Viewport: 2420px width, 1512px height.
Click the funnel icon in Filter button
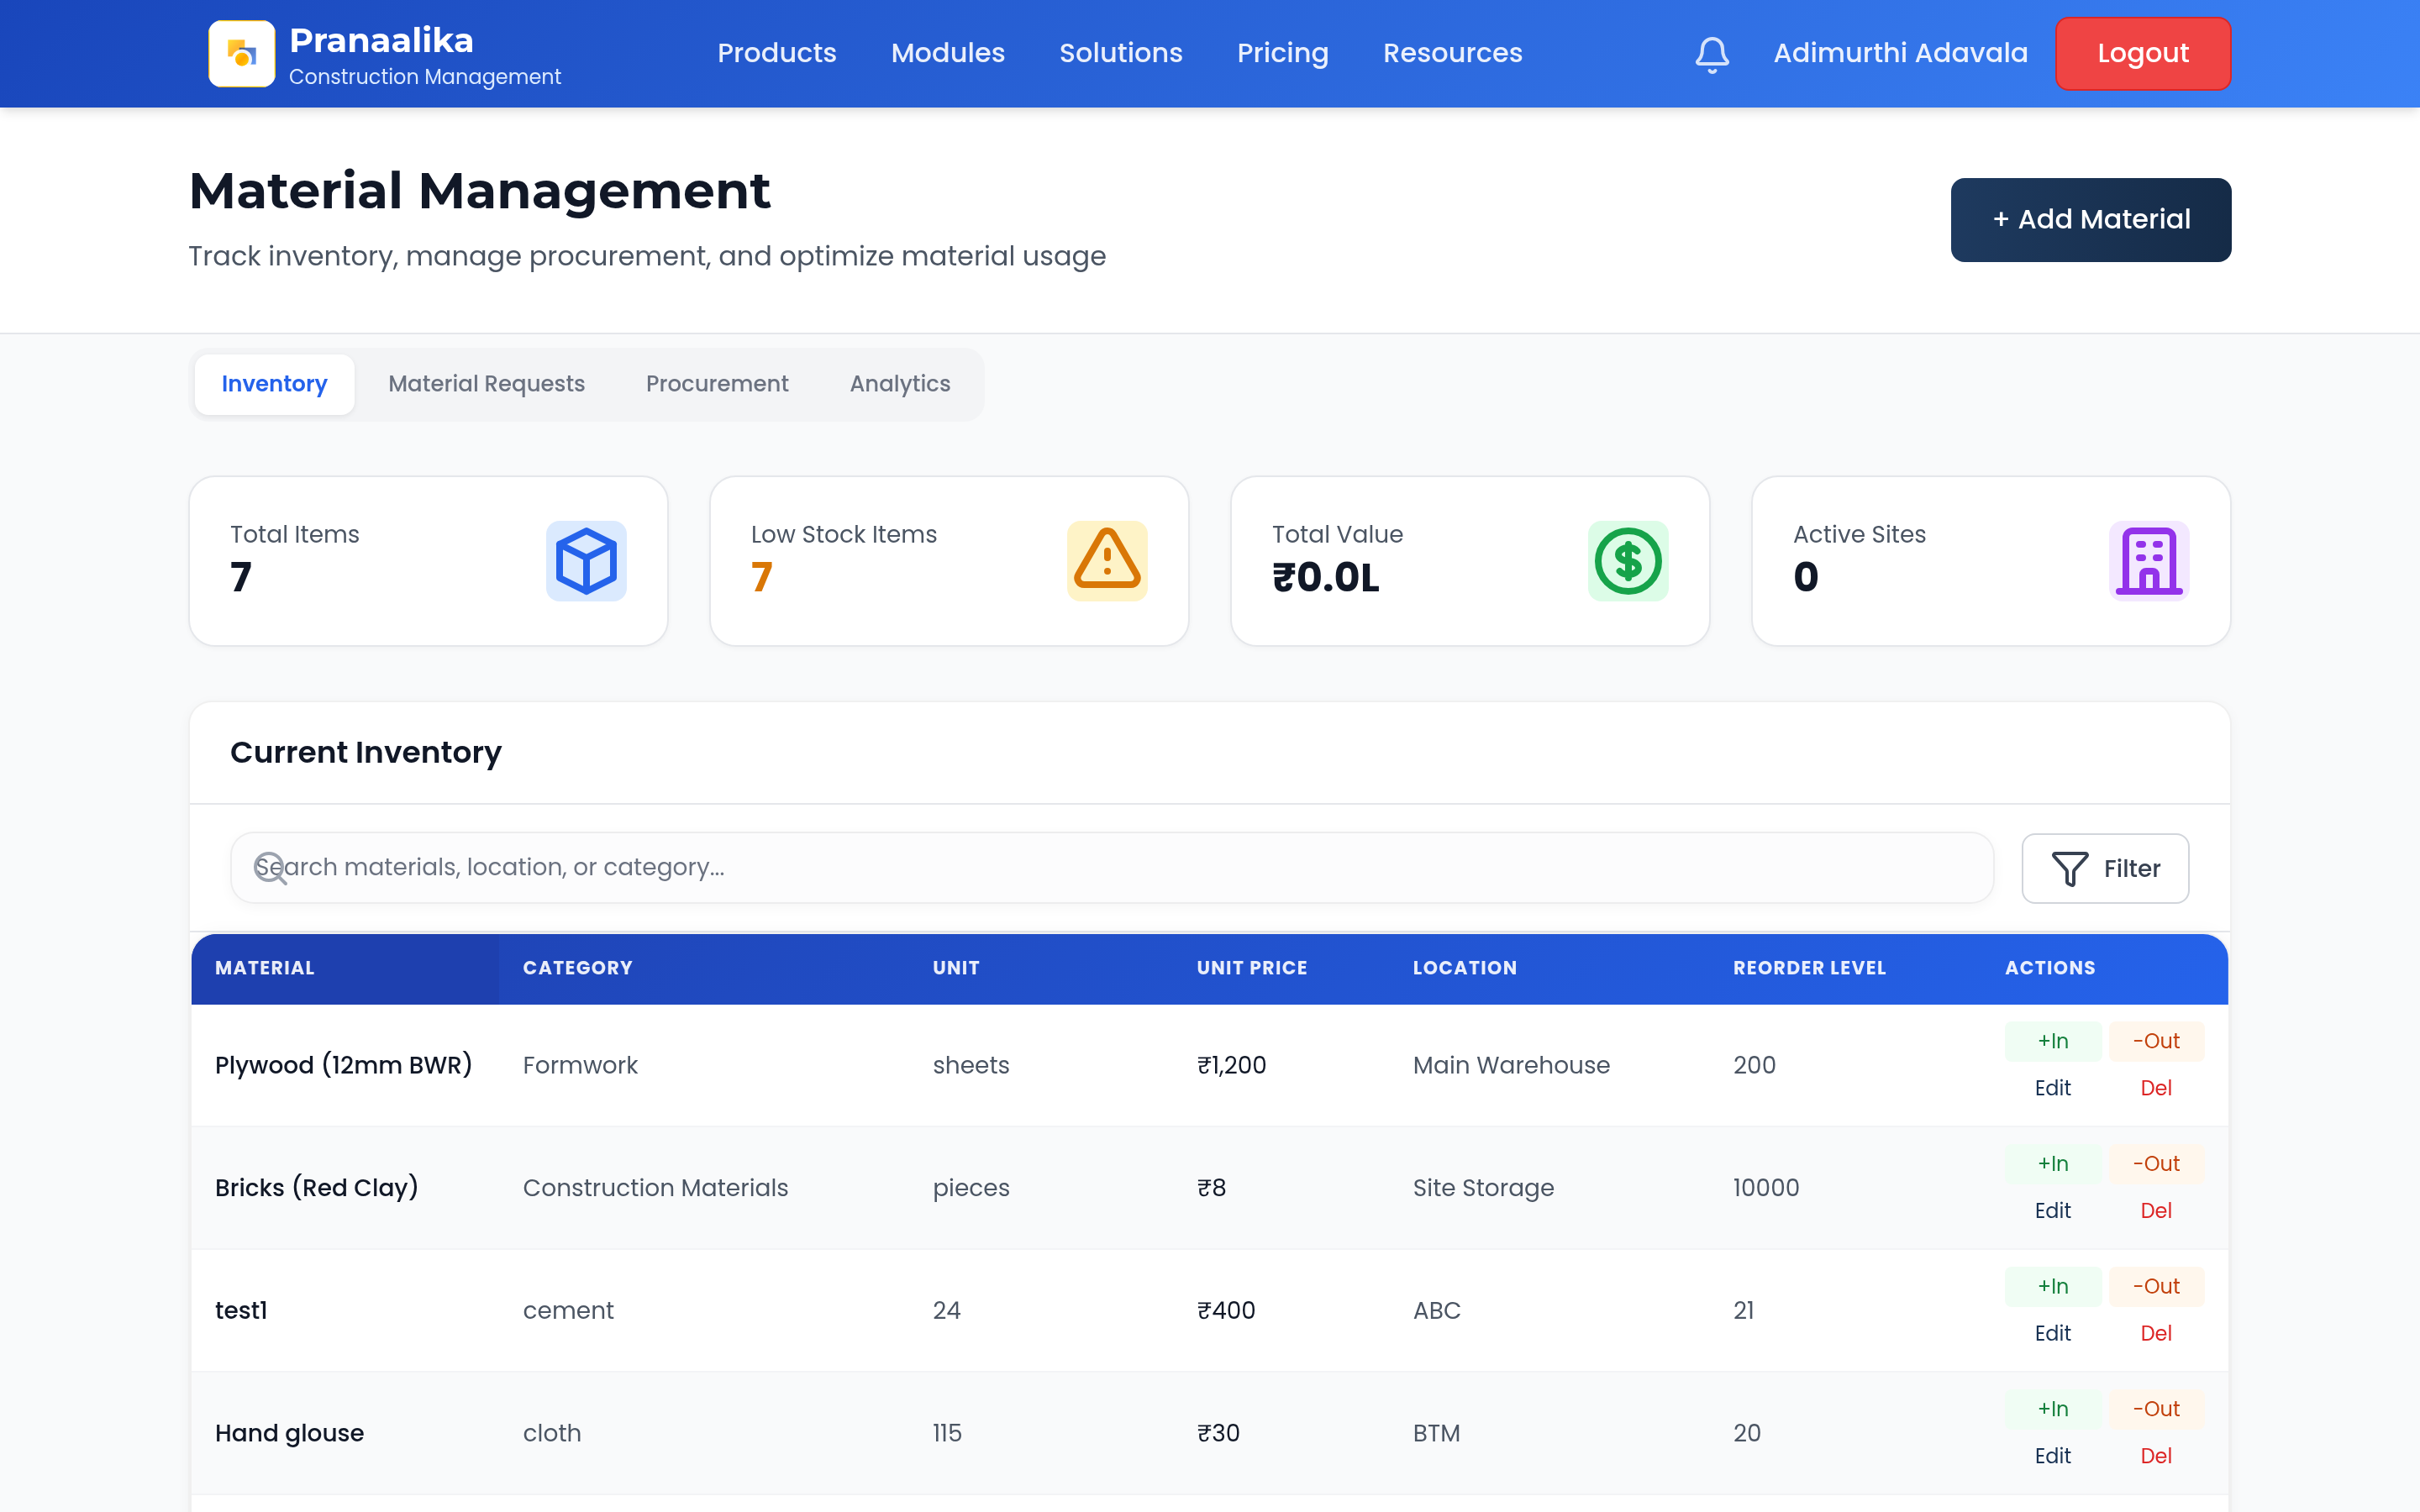(2070, 868)
